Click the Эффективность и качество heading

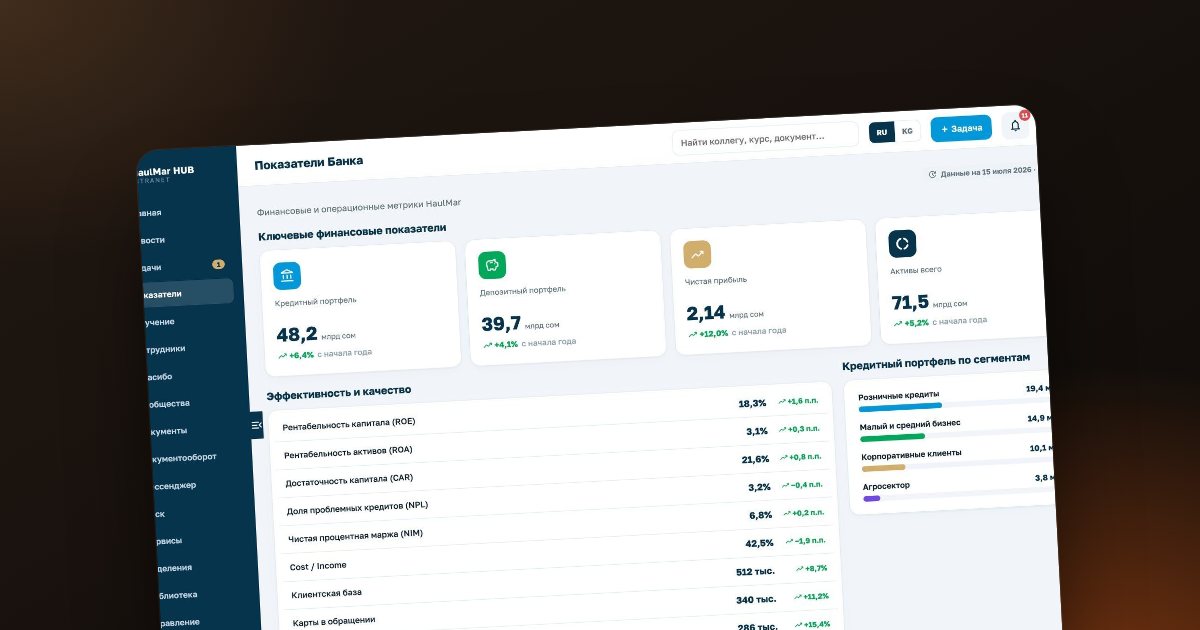click(x=338, y=393)
